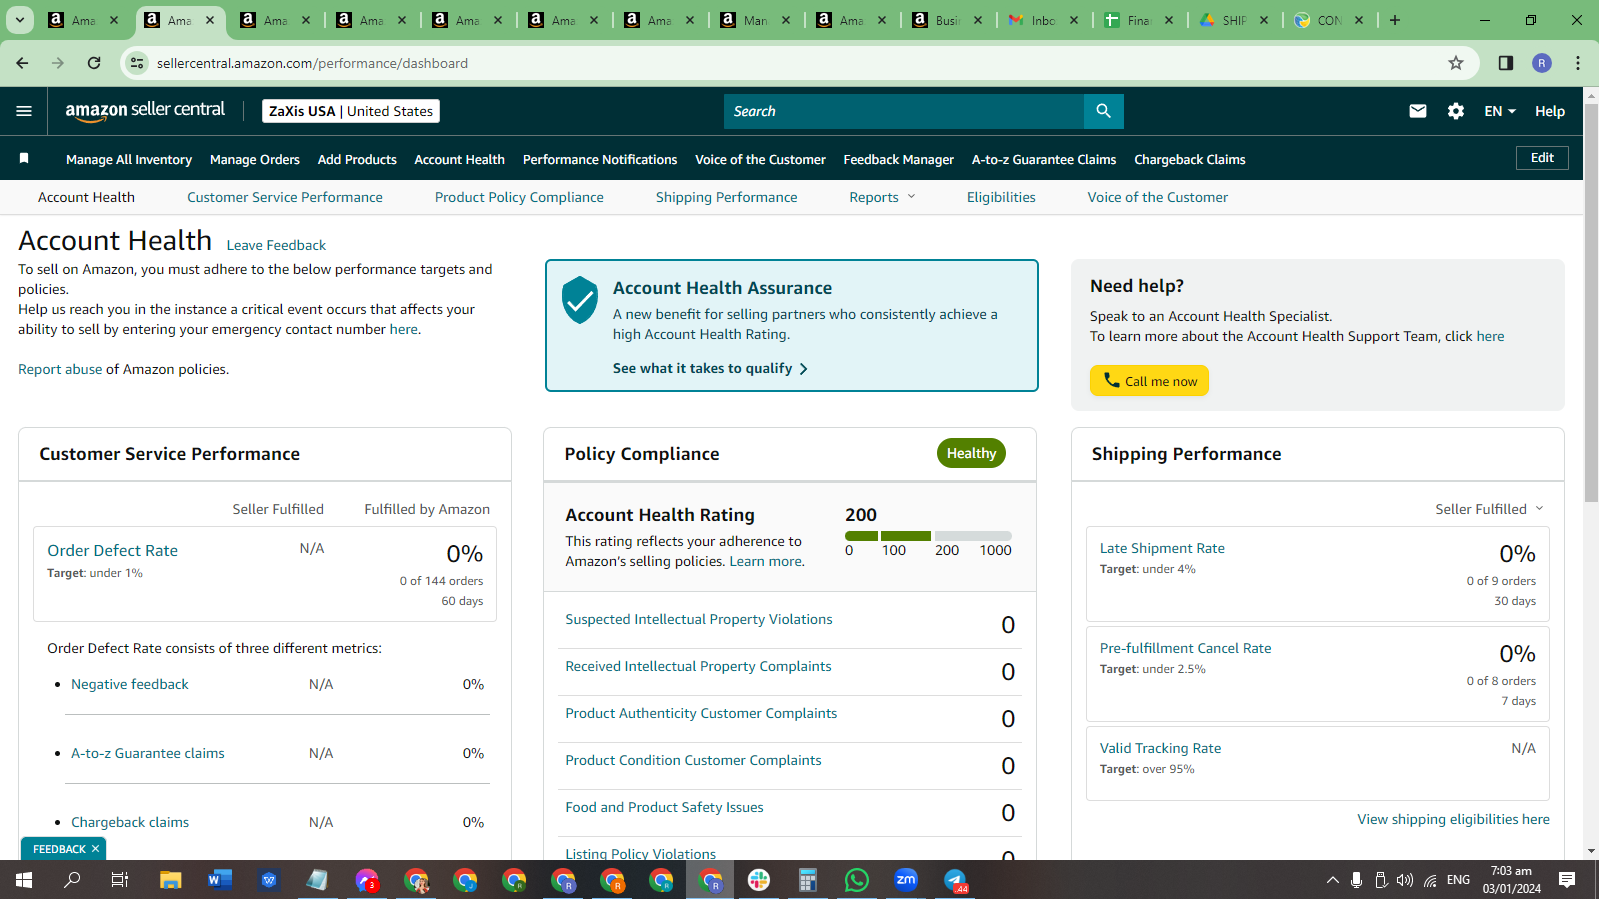View site information icon in address bar
The width and height of the screenshot is (1599, 899).
tap(137, 63)
